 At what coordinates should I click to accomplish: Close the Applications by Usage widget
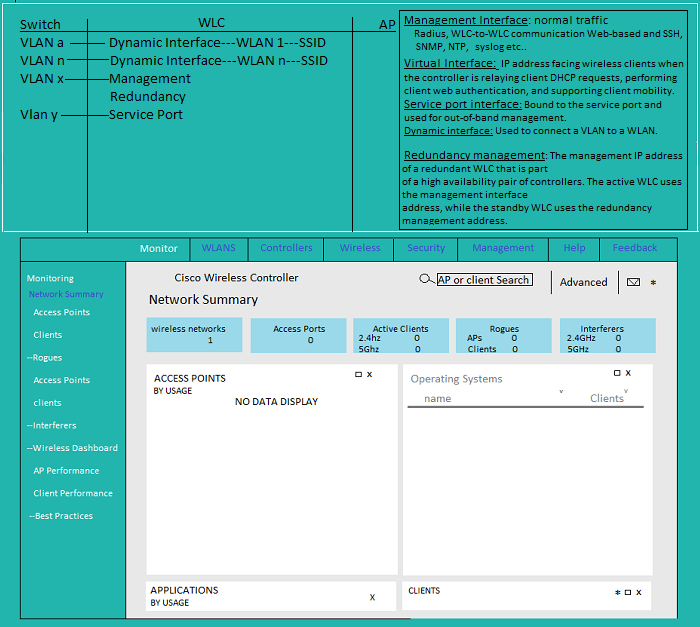point(372,597)
